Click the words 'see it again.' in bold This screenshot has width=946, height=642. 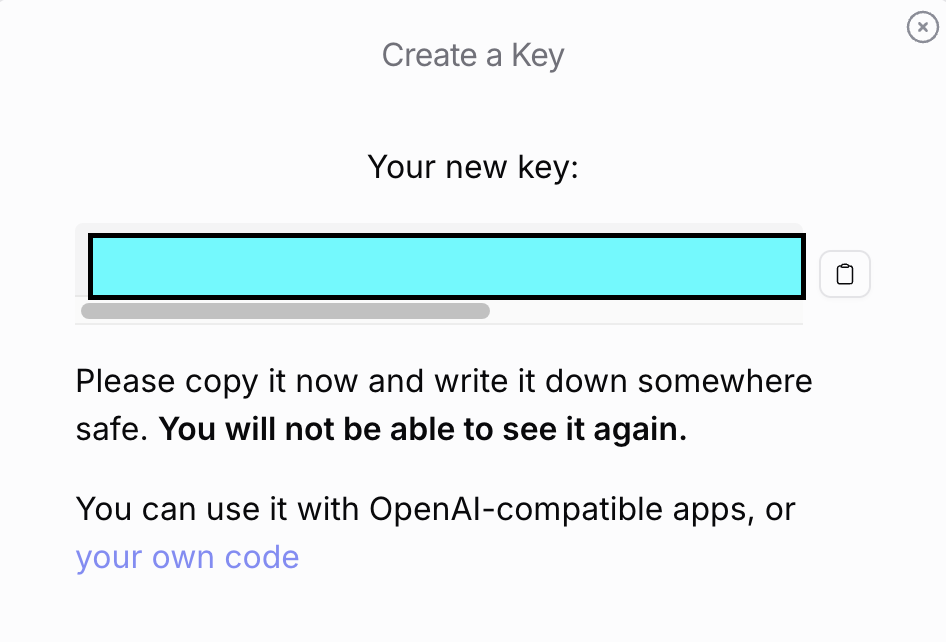point(595,430)
